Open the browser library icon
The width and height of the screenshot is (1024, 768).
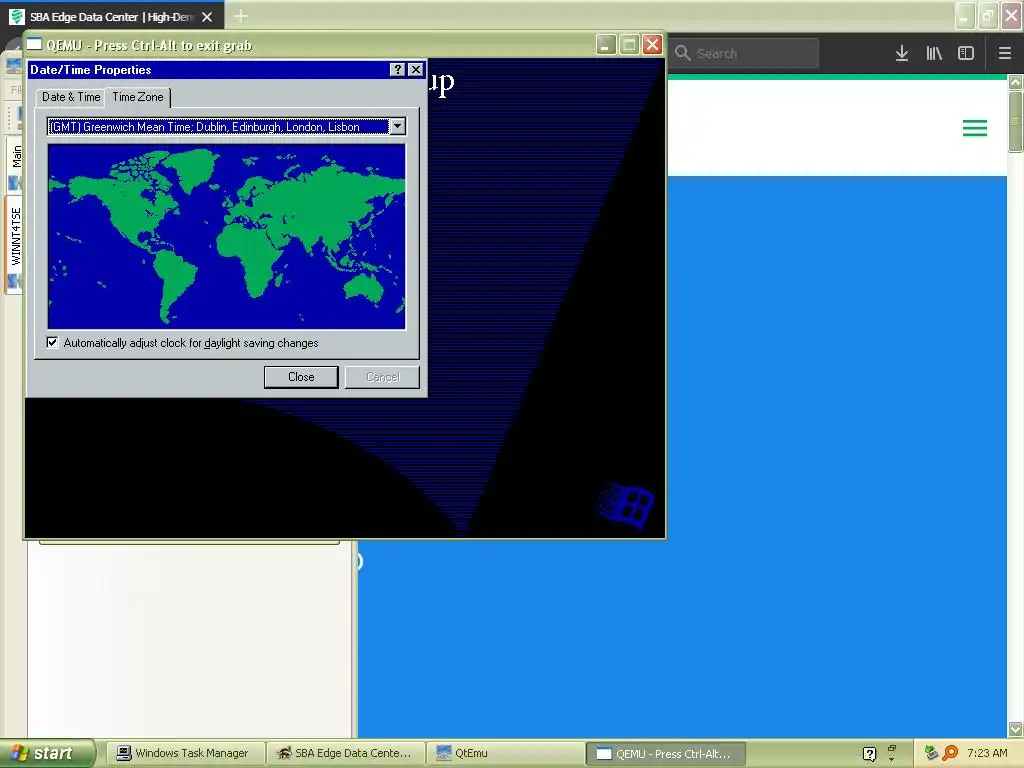(934, 54)
